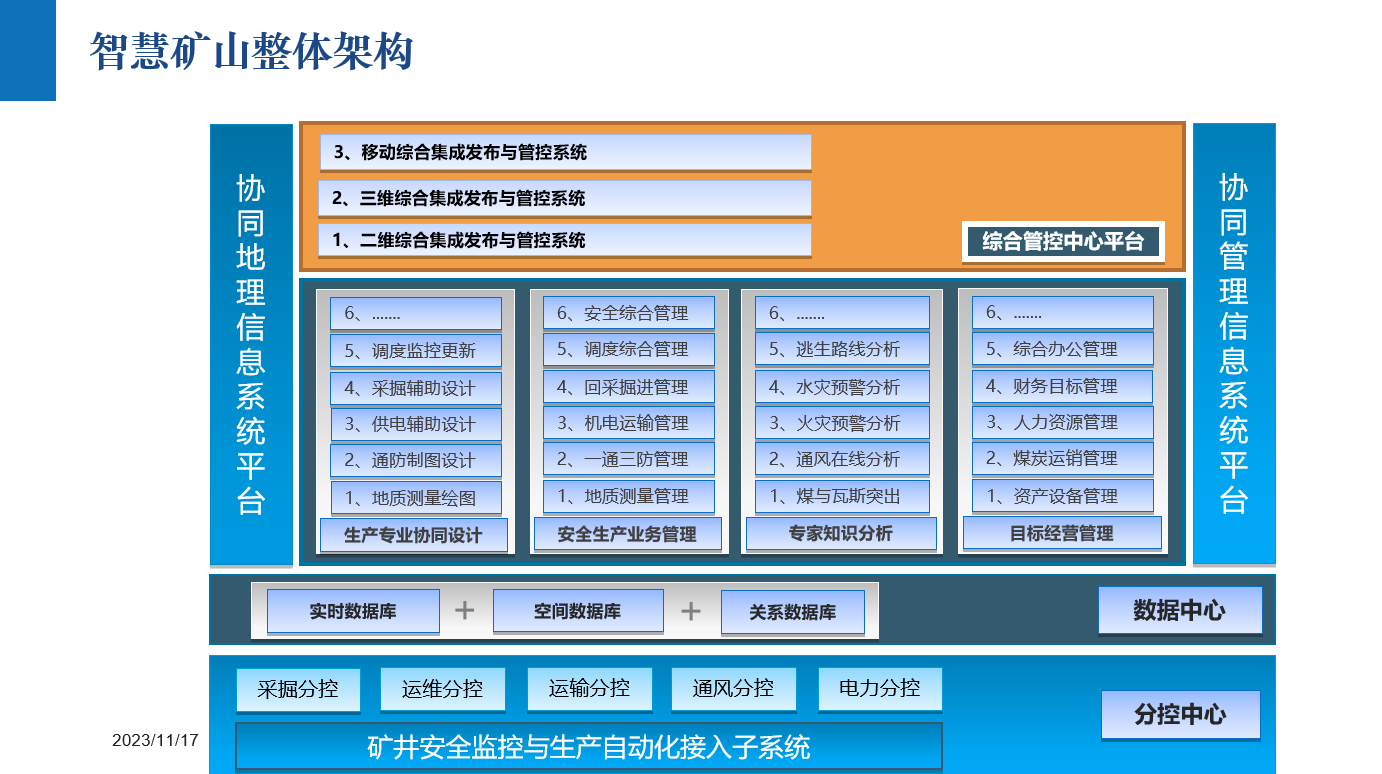Select 2、煤炭运销管理 box

tap(1063, 459)
